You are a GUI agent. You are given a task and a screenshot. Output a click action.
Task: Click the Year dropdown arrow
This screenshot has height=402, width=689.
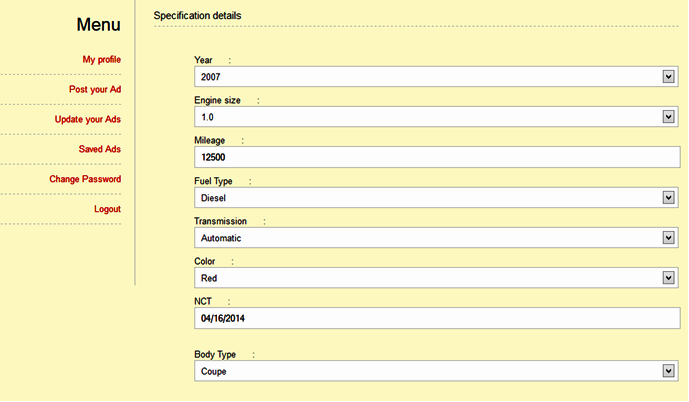[669, 77]
